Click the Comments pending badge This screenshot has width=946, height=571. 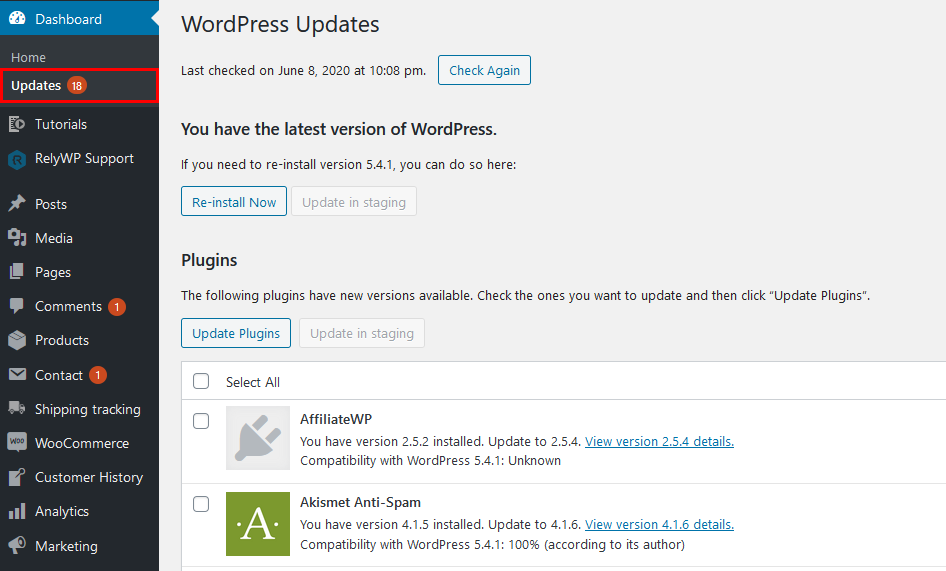click(117, 307)
